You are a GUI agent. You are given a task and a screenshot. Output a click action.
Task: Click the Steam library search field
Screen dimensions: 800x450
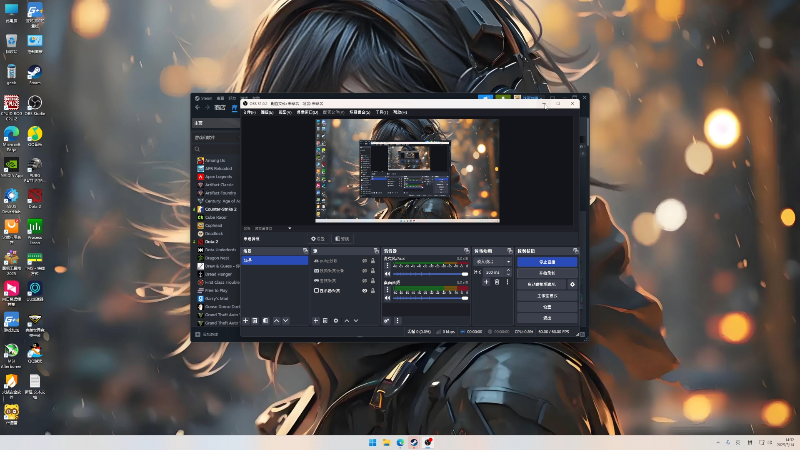pyautogui.click(x=216, y=149)
